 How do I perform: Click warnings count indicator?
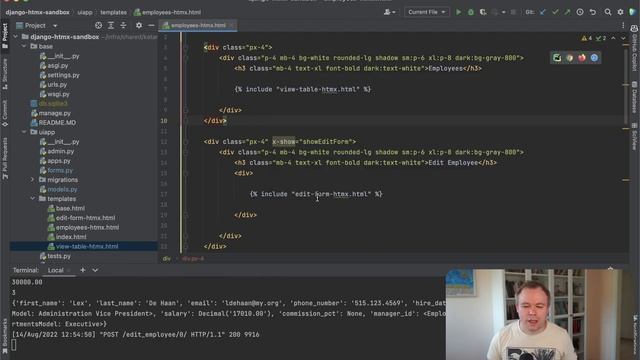click(x=587, y=38)
